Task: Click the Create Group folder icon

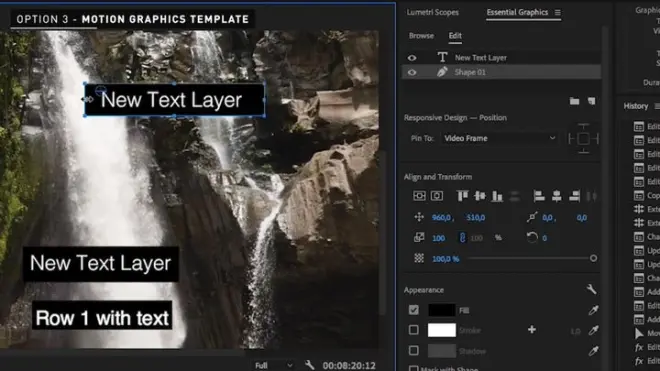Action: 574,101
